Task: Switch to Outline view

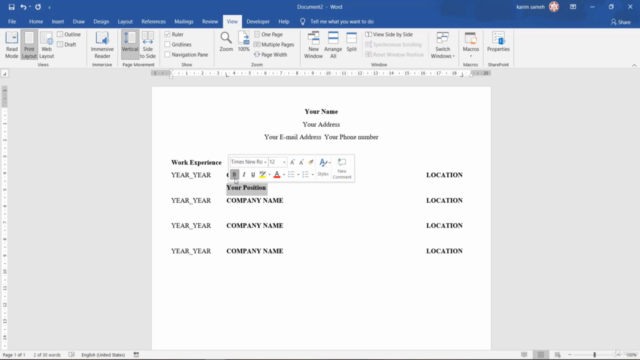Action: coord(69,34)
